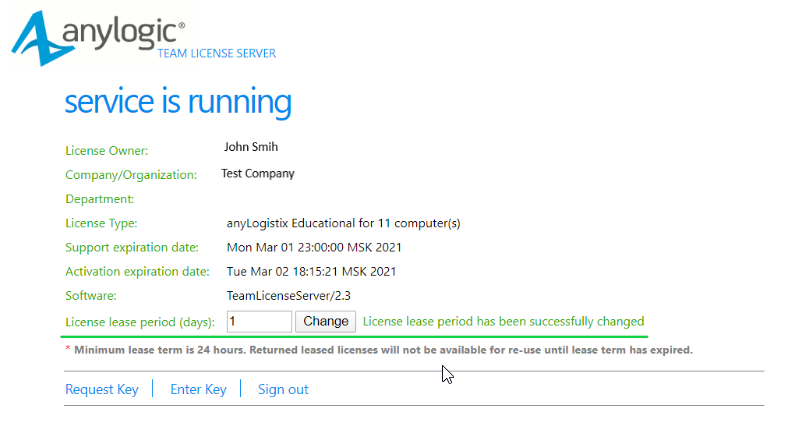Image resolution: width=808 pixels, height=427 pixels.
Task: Click the 'Company/Organization:' label
Action: coord(131,175)
